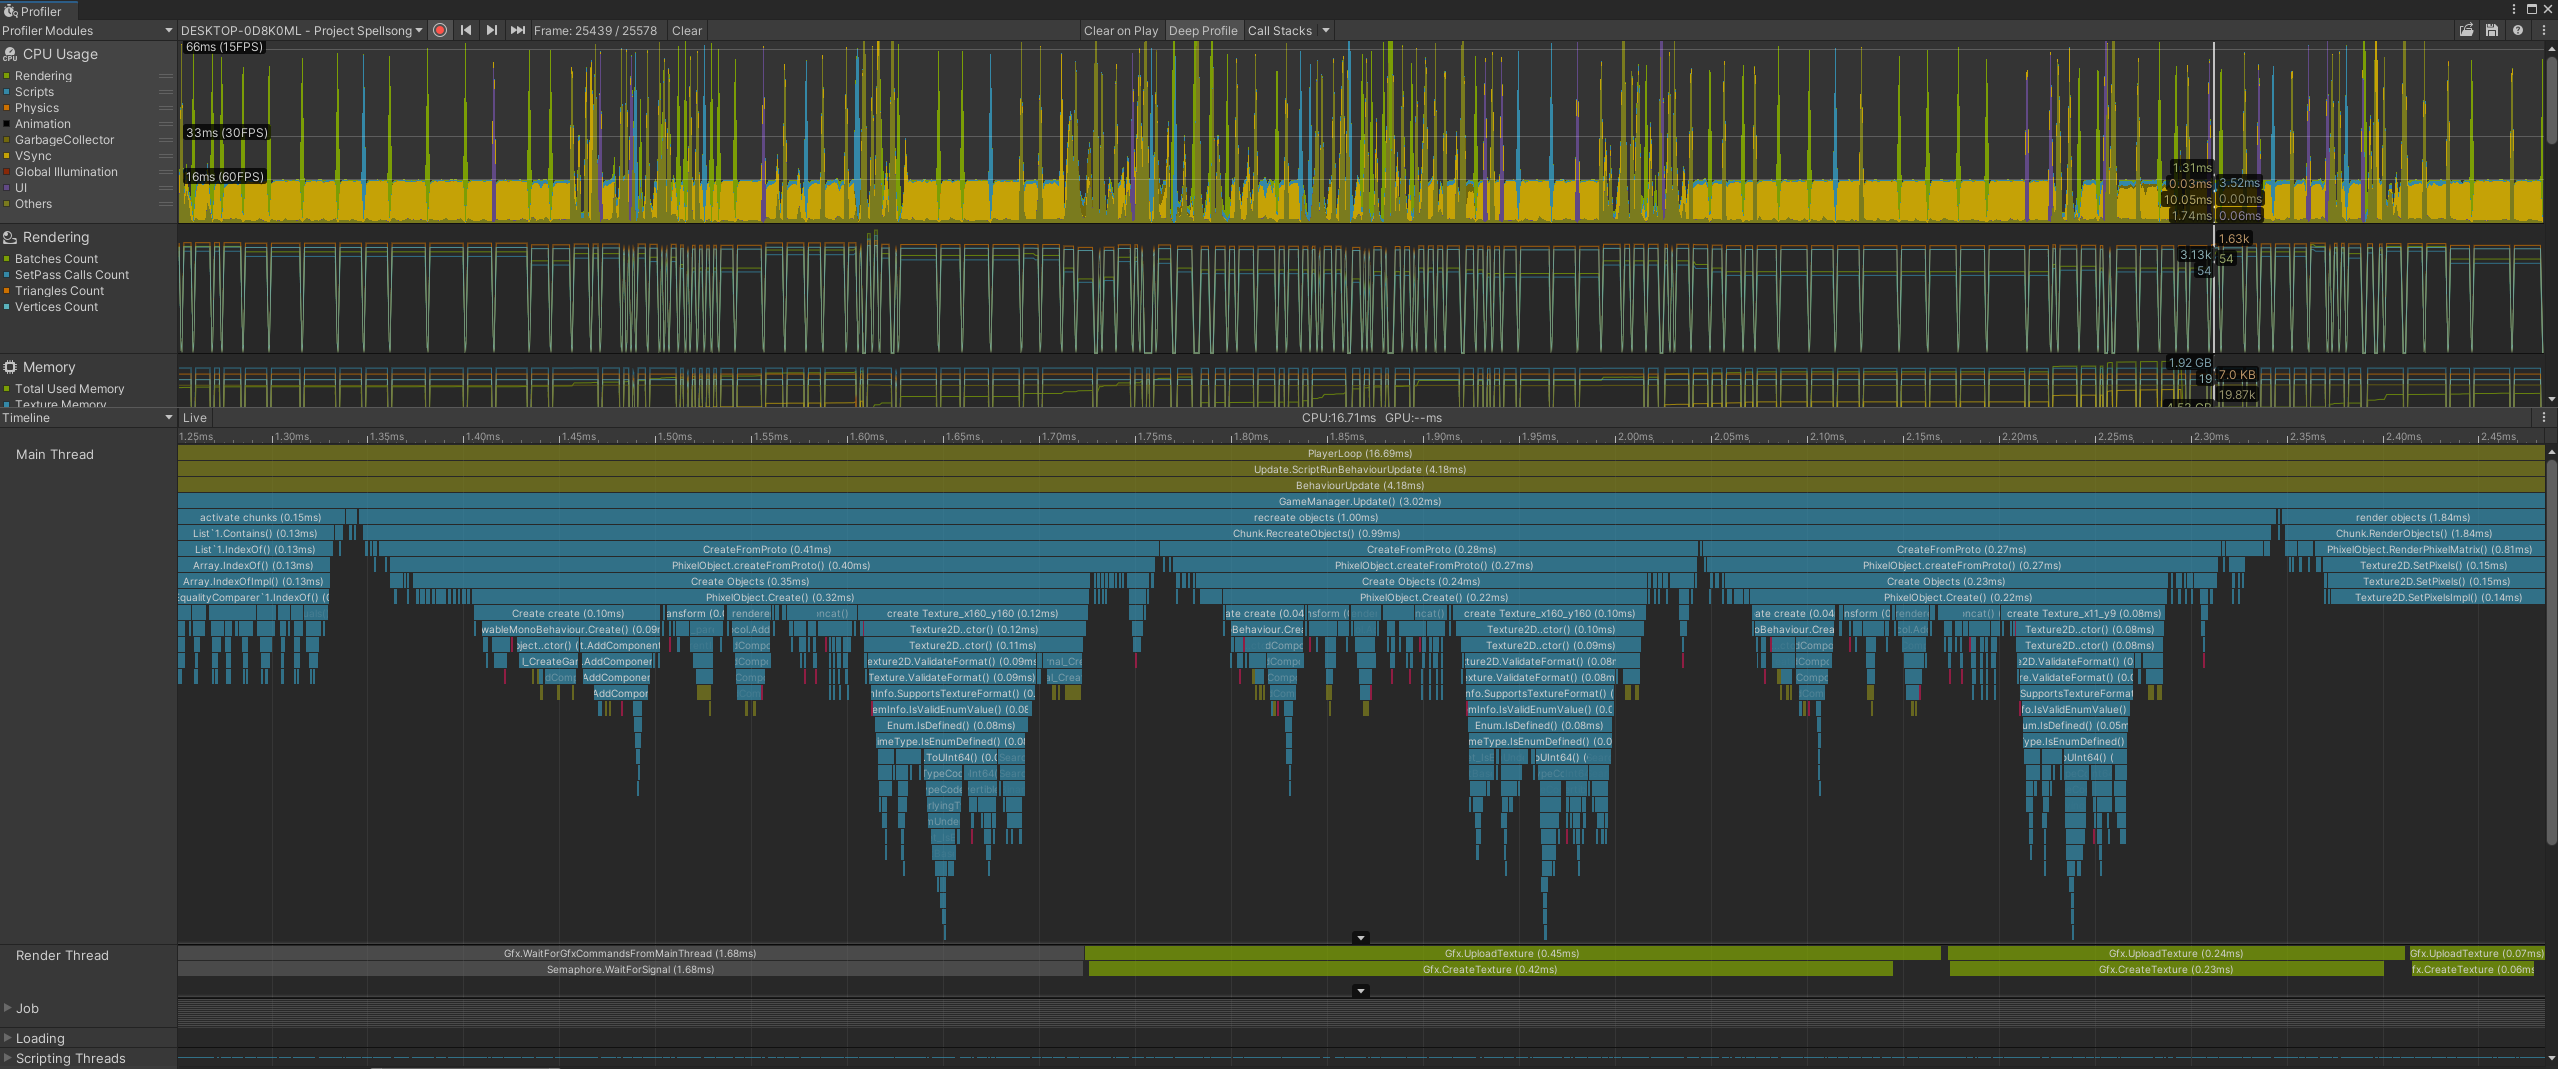Viewport: 2558px width, 1069px height.
Task: Select the activate chunks (0.15ms) sample
Action: [x=261, y=517]
